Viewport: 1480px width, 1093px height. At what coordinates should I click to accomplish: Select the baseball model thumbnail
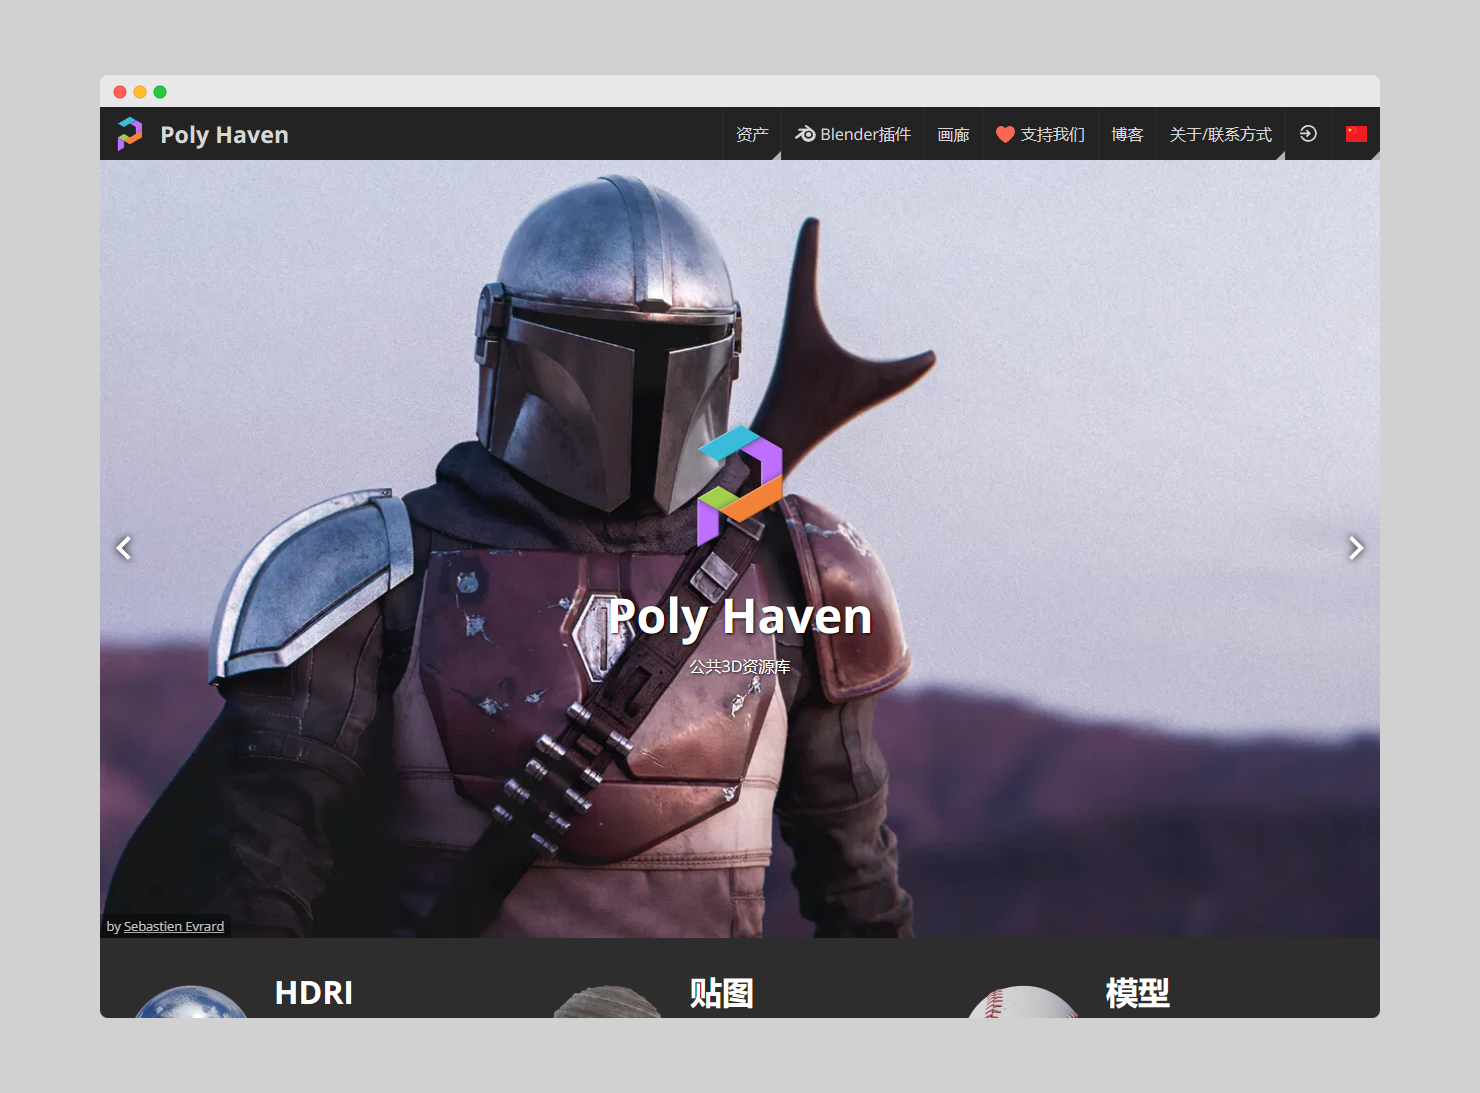(1022, 1003)
